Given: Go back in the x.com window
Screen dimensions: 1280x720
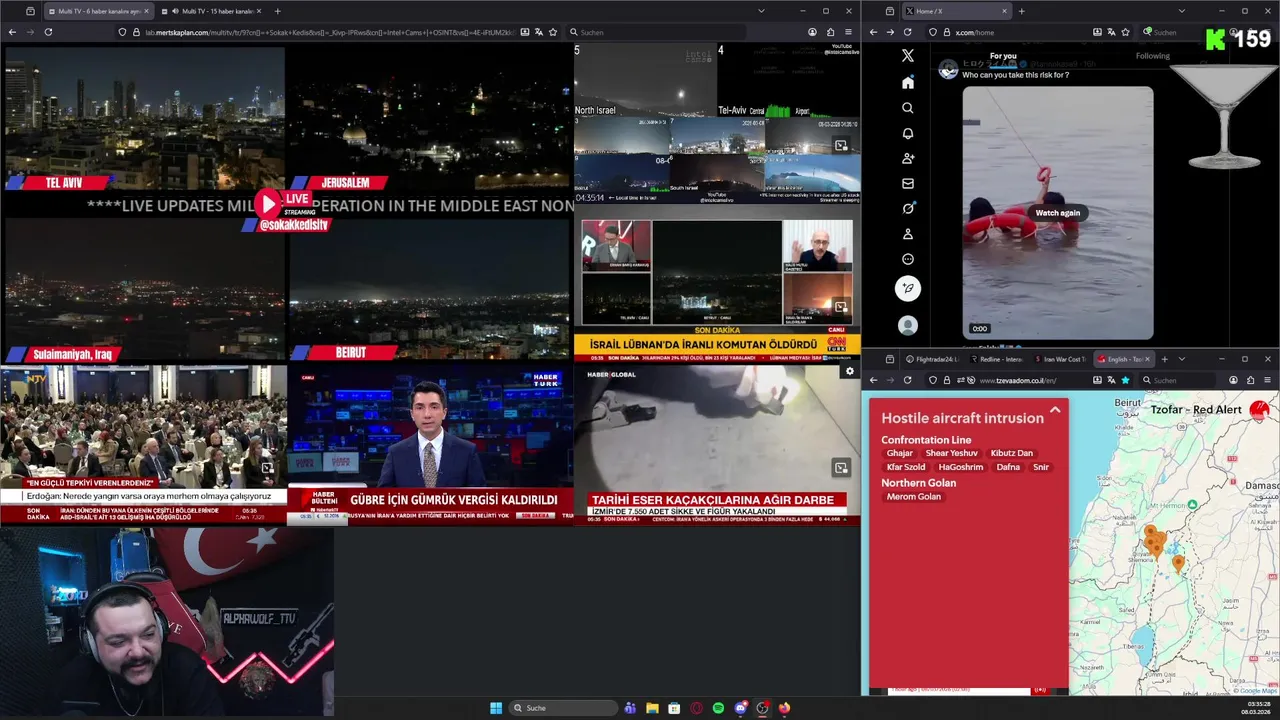Looking at the screenshot, I should pos(873,32).
